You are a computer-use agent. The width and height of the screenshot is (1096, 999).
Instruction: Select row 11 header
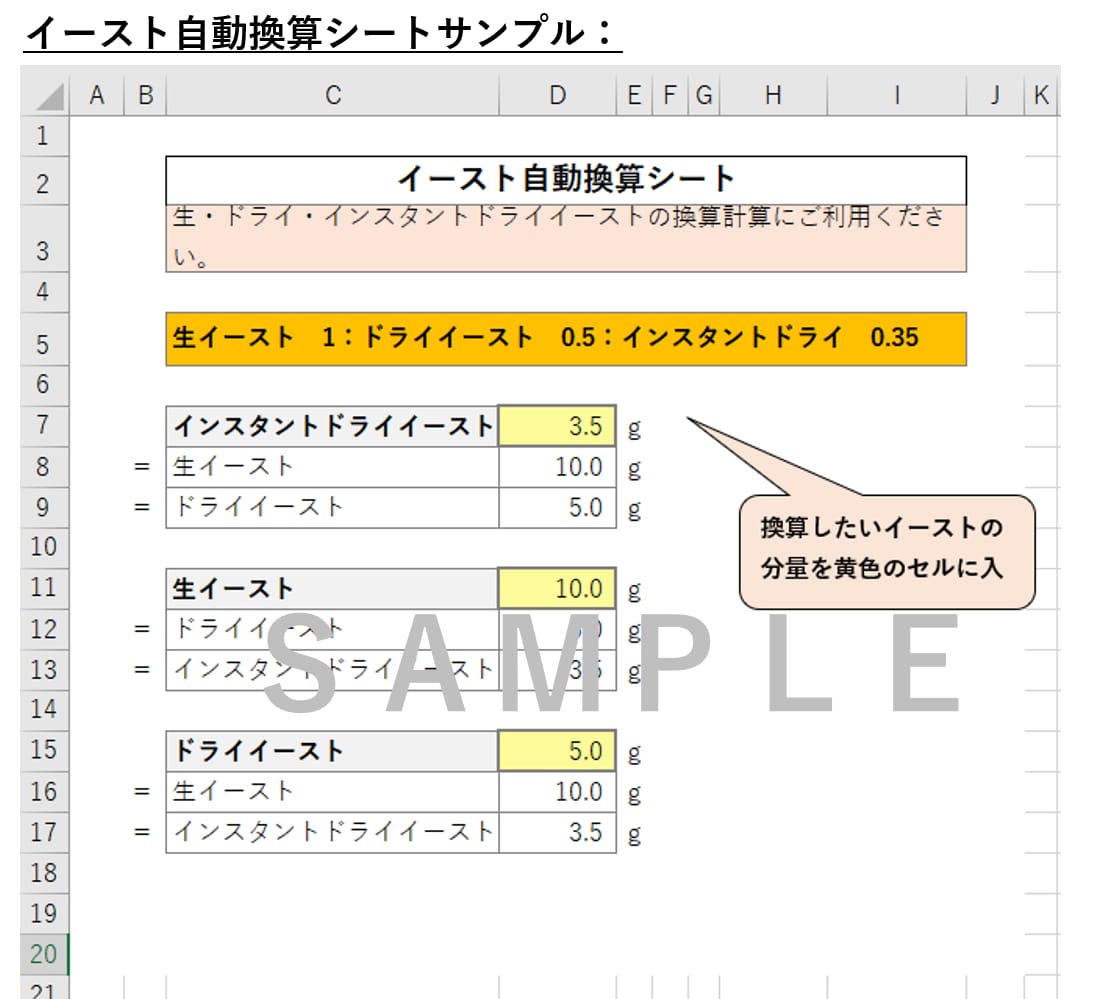tap(44, 589)
